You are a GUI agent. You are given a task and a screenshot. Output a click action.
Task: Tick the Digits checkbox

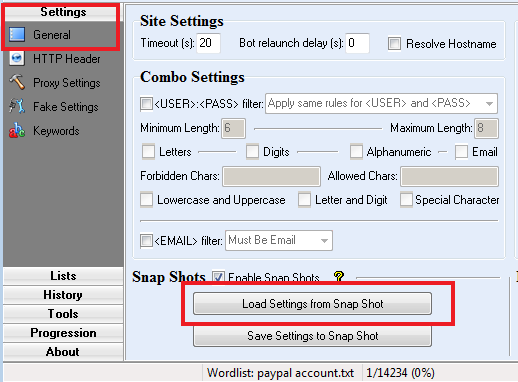[x=252, y=152]
